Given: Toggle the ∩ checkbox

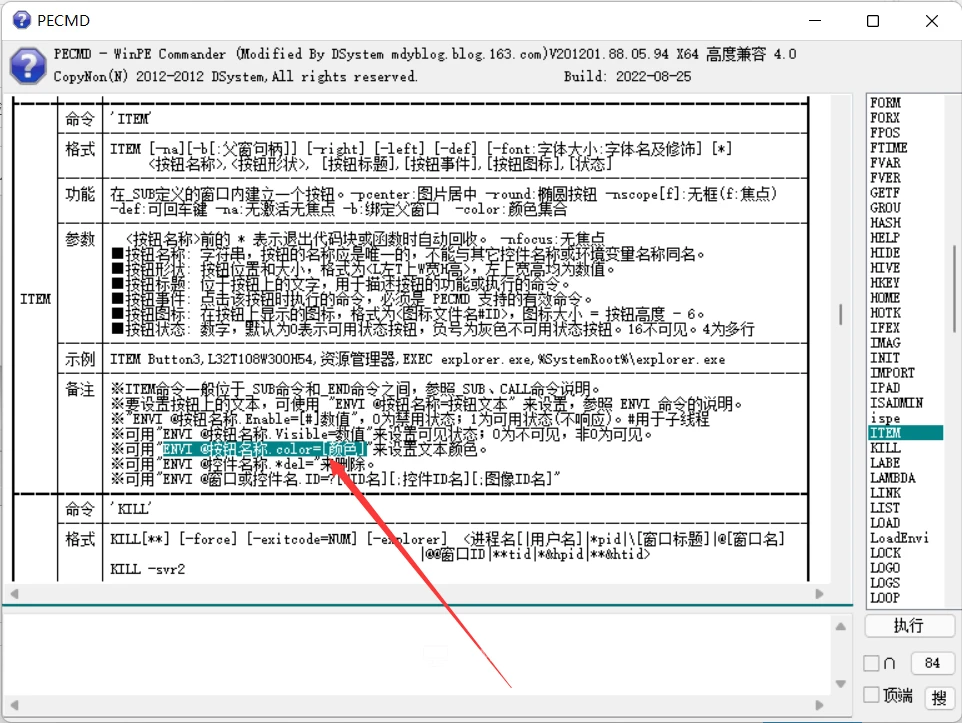Looking at the screenshot, I should 871,663.
